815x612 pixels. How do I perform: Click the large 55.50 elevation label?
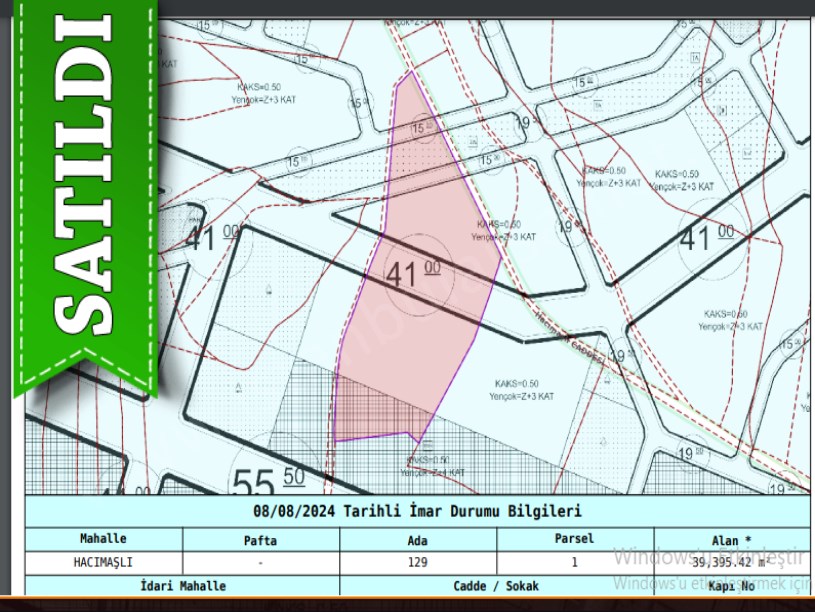[267, 482]
